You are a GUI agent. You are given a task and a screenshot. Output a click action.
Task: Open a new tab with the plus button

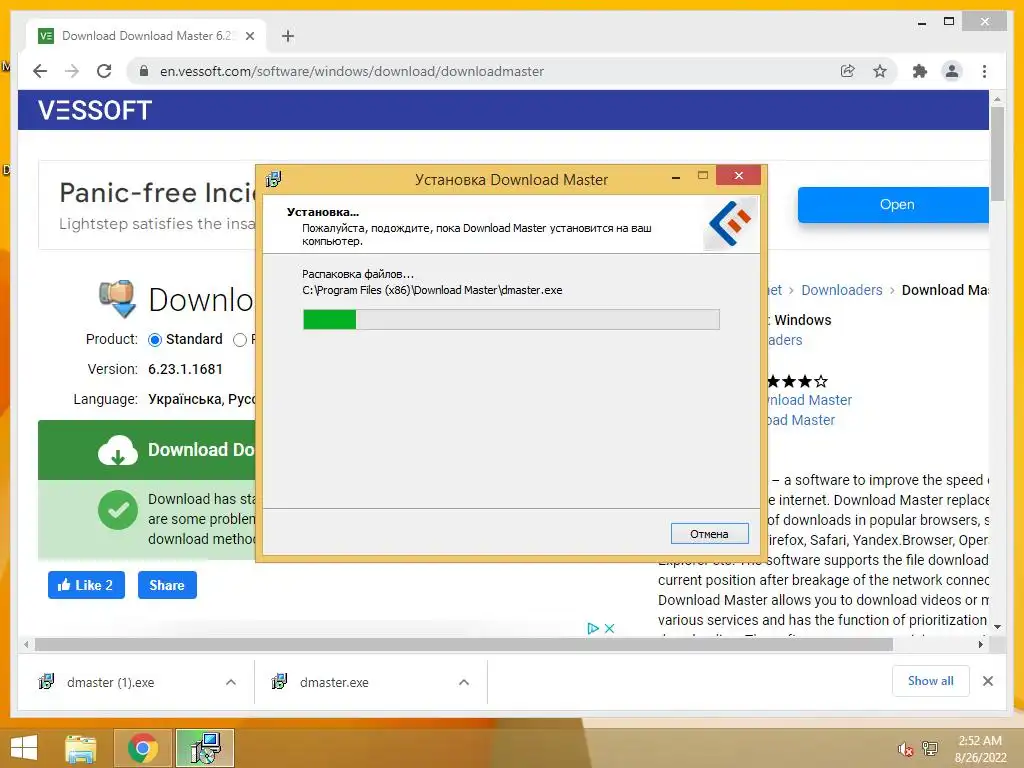coord(288,36)
